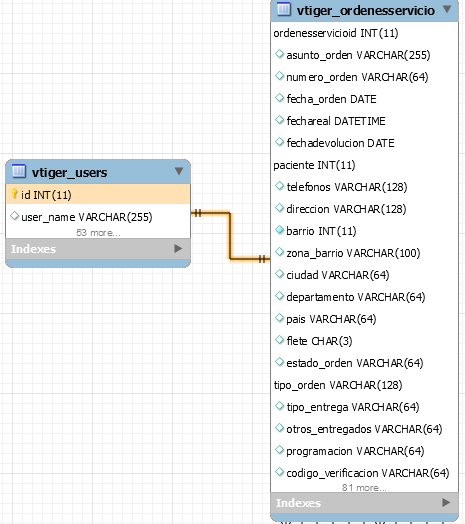Click the diamond icon beside ciudad

[279, 274]
